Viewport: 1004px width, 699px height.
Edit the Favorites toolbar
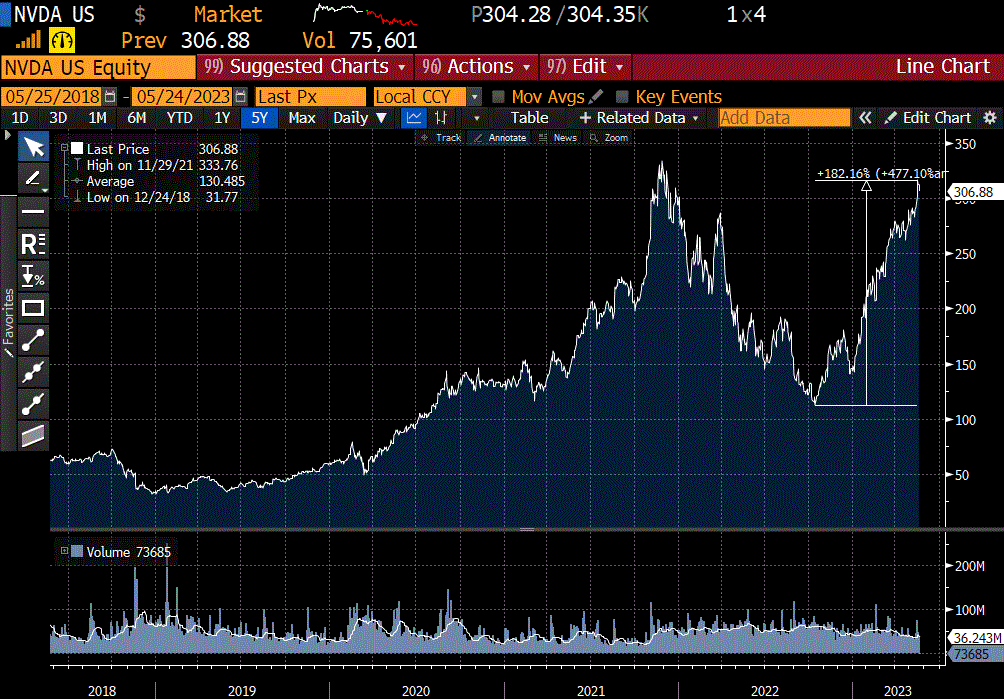tap(9, 323)
